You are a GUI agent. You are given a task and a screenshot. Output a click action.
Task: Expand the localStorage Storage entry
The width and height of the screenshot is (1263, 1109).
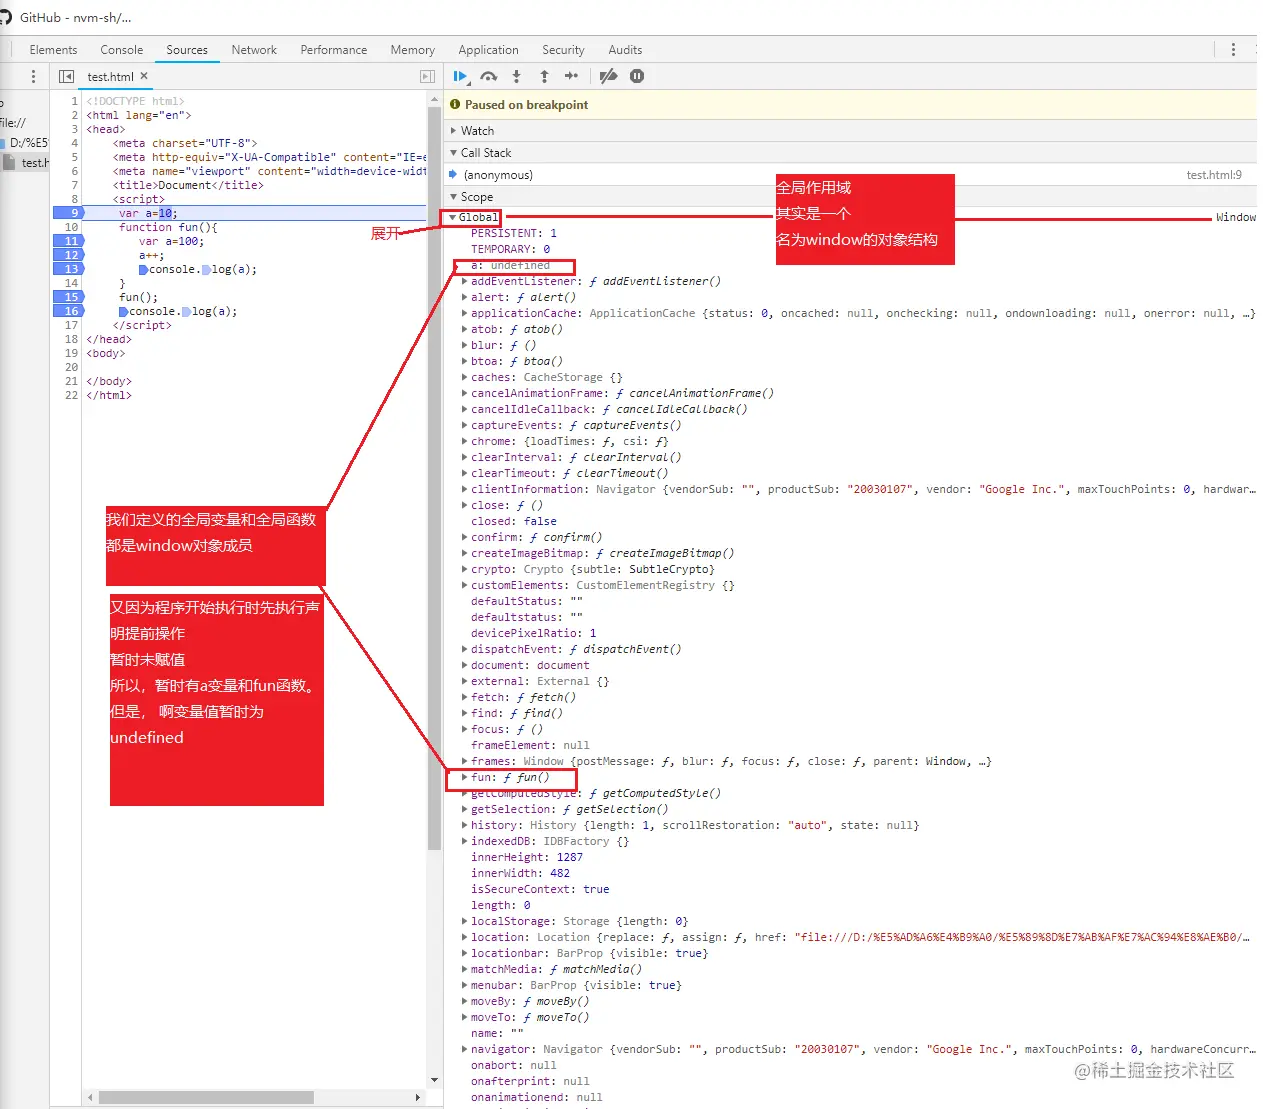point(464,921)
